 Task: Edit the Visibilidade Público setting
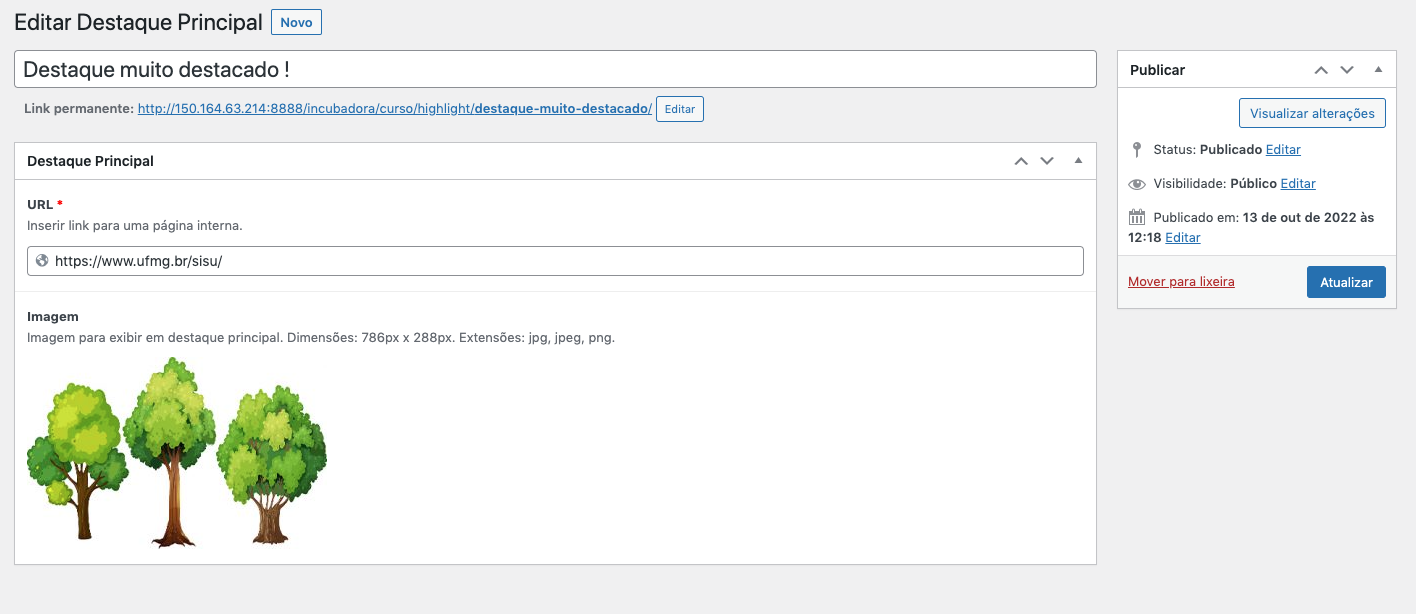click(x=1298, y=184)
